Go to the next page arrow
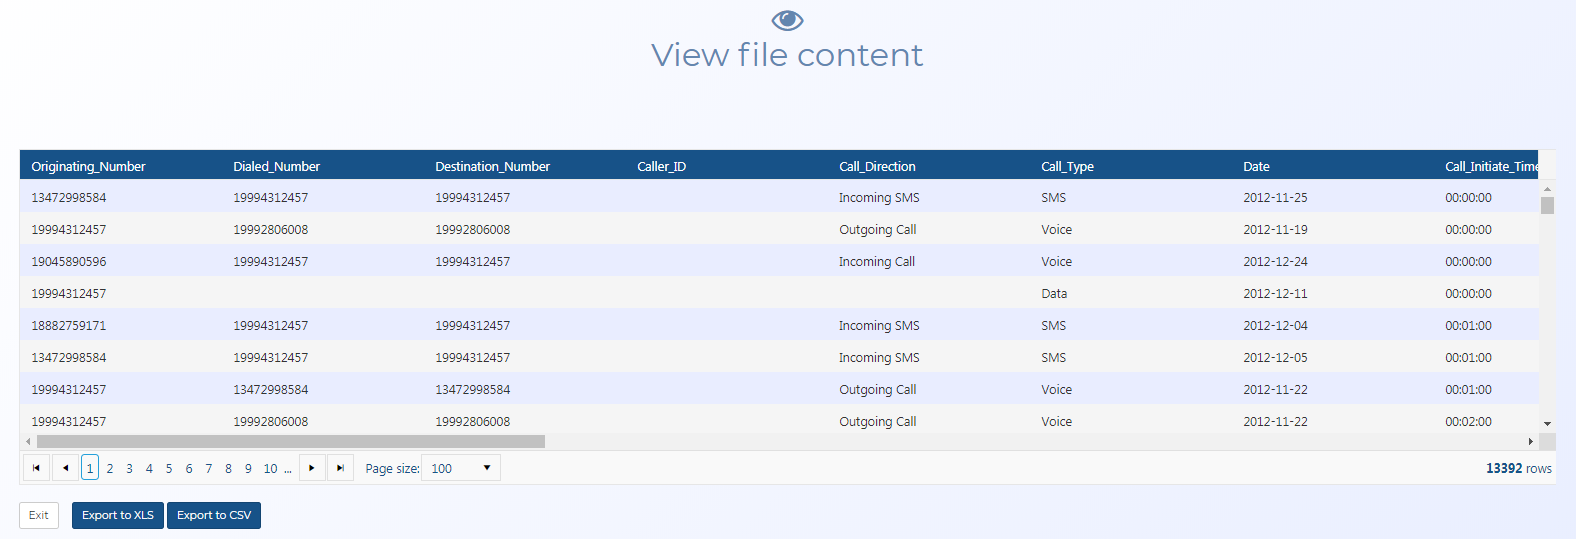Viewport: 1576px width, 539px height. point(312,468)
